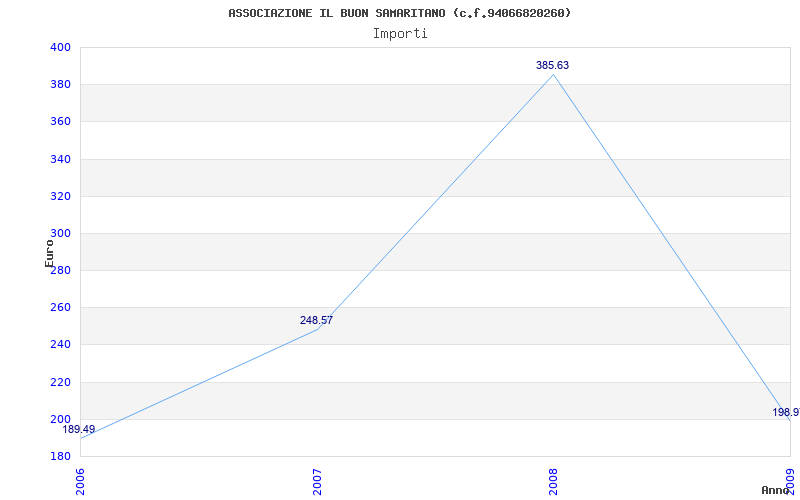Click the 2006 x-axis label
The height and width of the screenshot is (500, 800).
tap(81, 482)
